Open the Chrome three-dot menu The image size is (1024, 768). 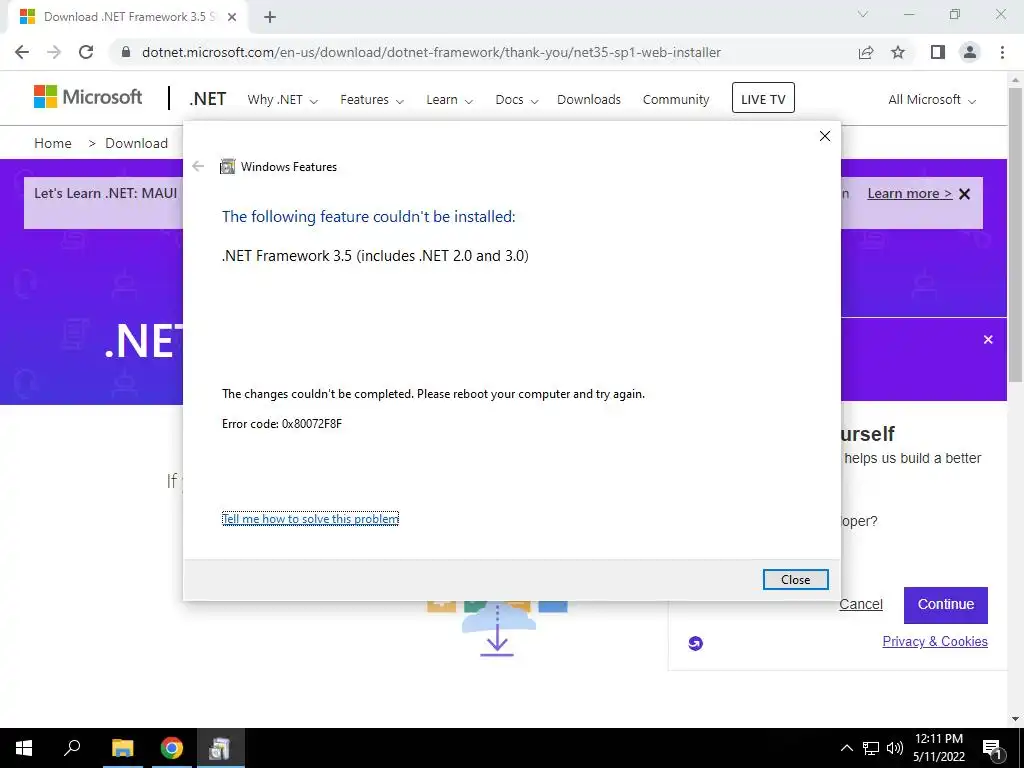[1002, 52]
